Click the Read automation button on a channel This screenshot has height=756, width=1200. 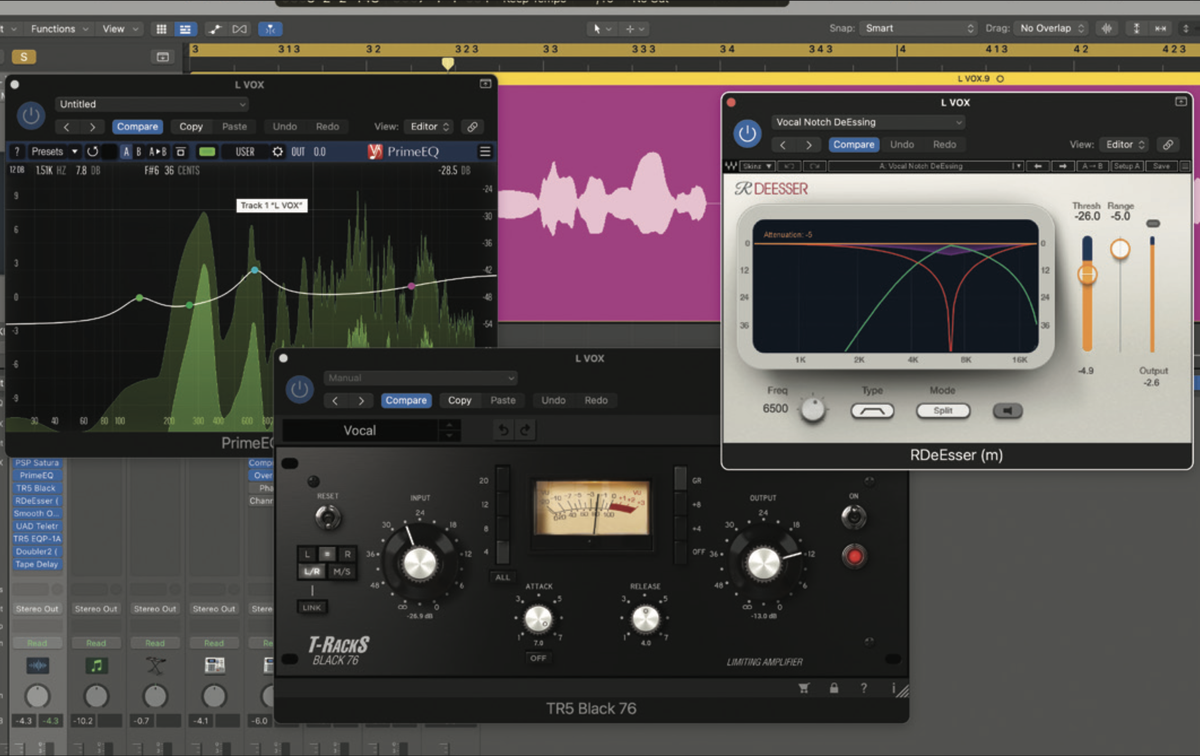click(x=37, y=642)
